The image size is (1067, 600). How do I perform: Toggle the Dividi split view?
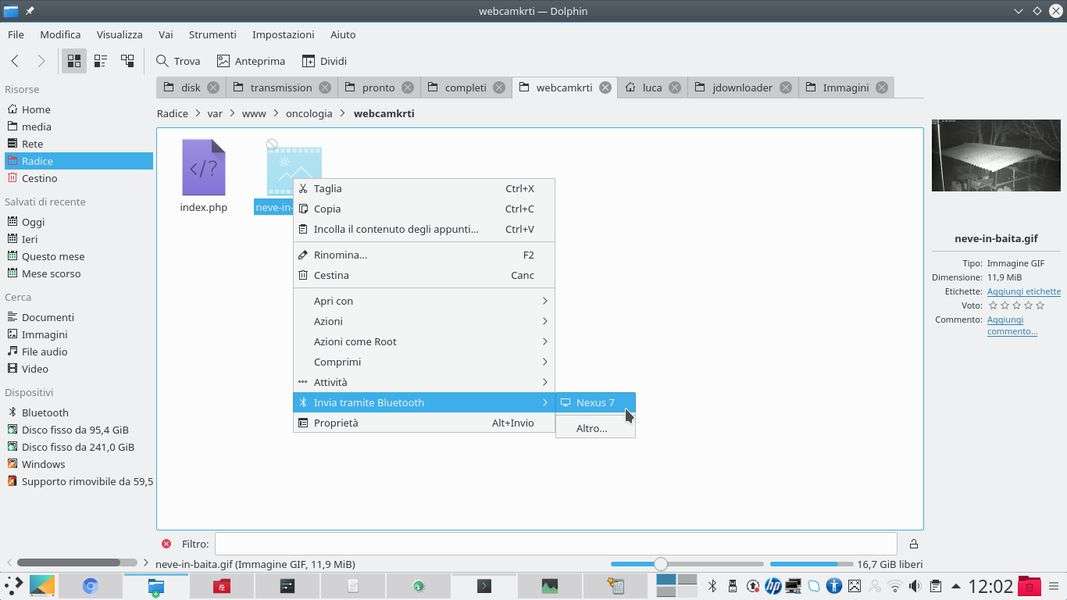point(324,61)
